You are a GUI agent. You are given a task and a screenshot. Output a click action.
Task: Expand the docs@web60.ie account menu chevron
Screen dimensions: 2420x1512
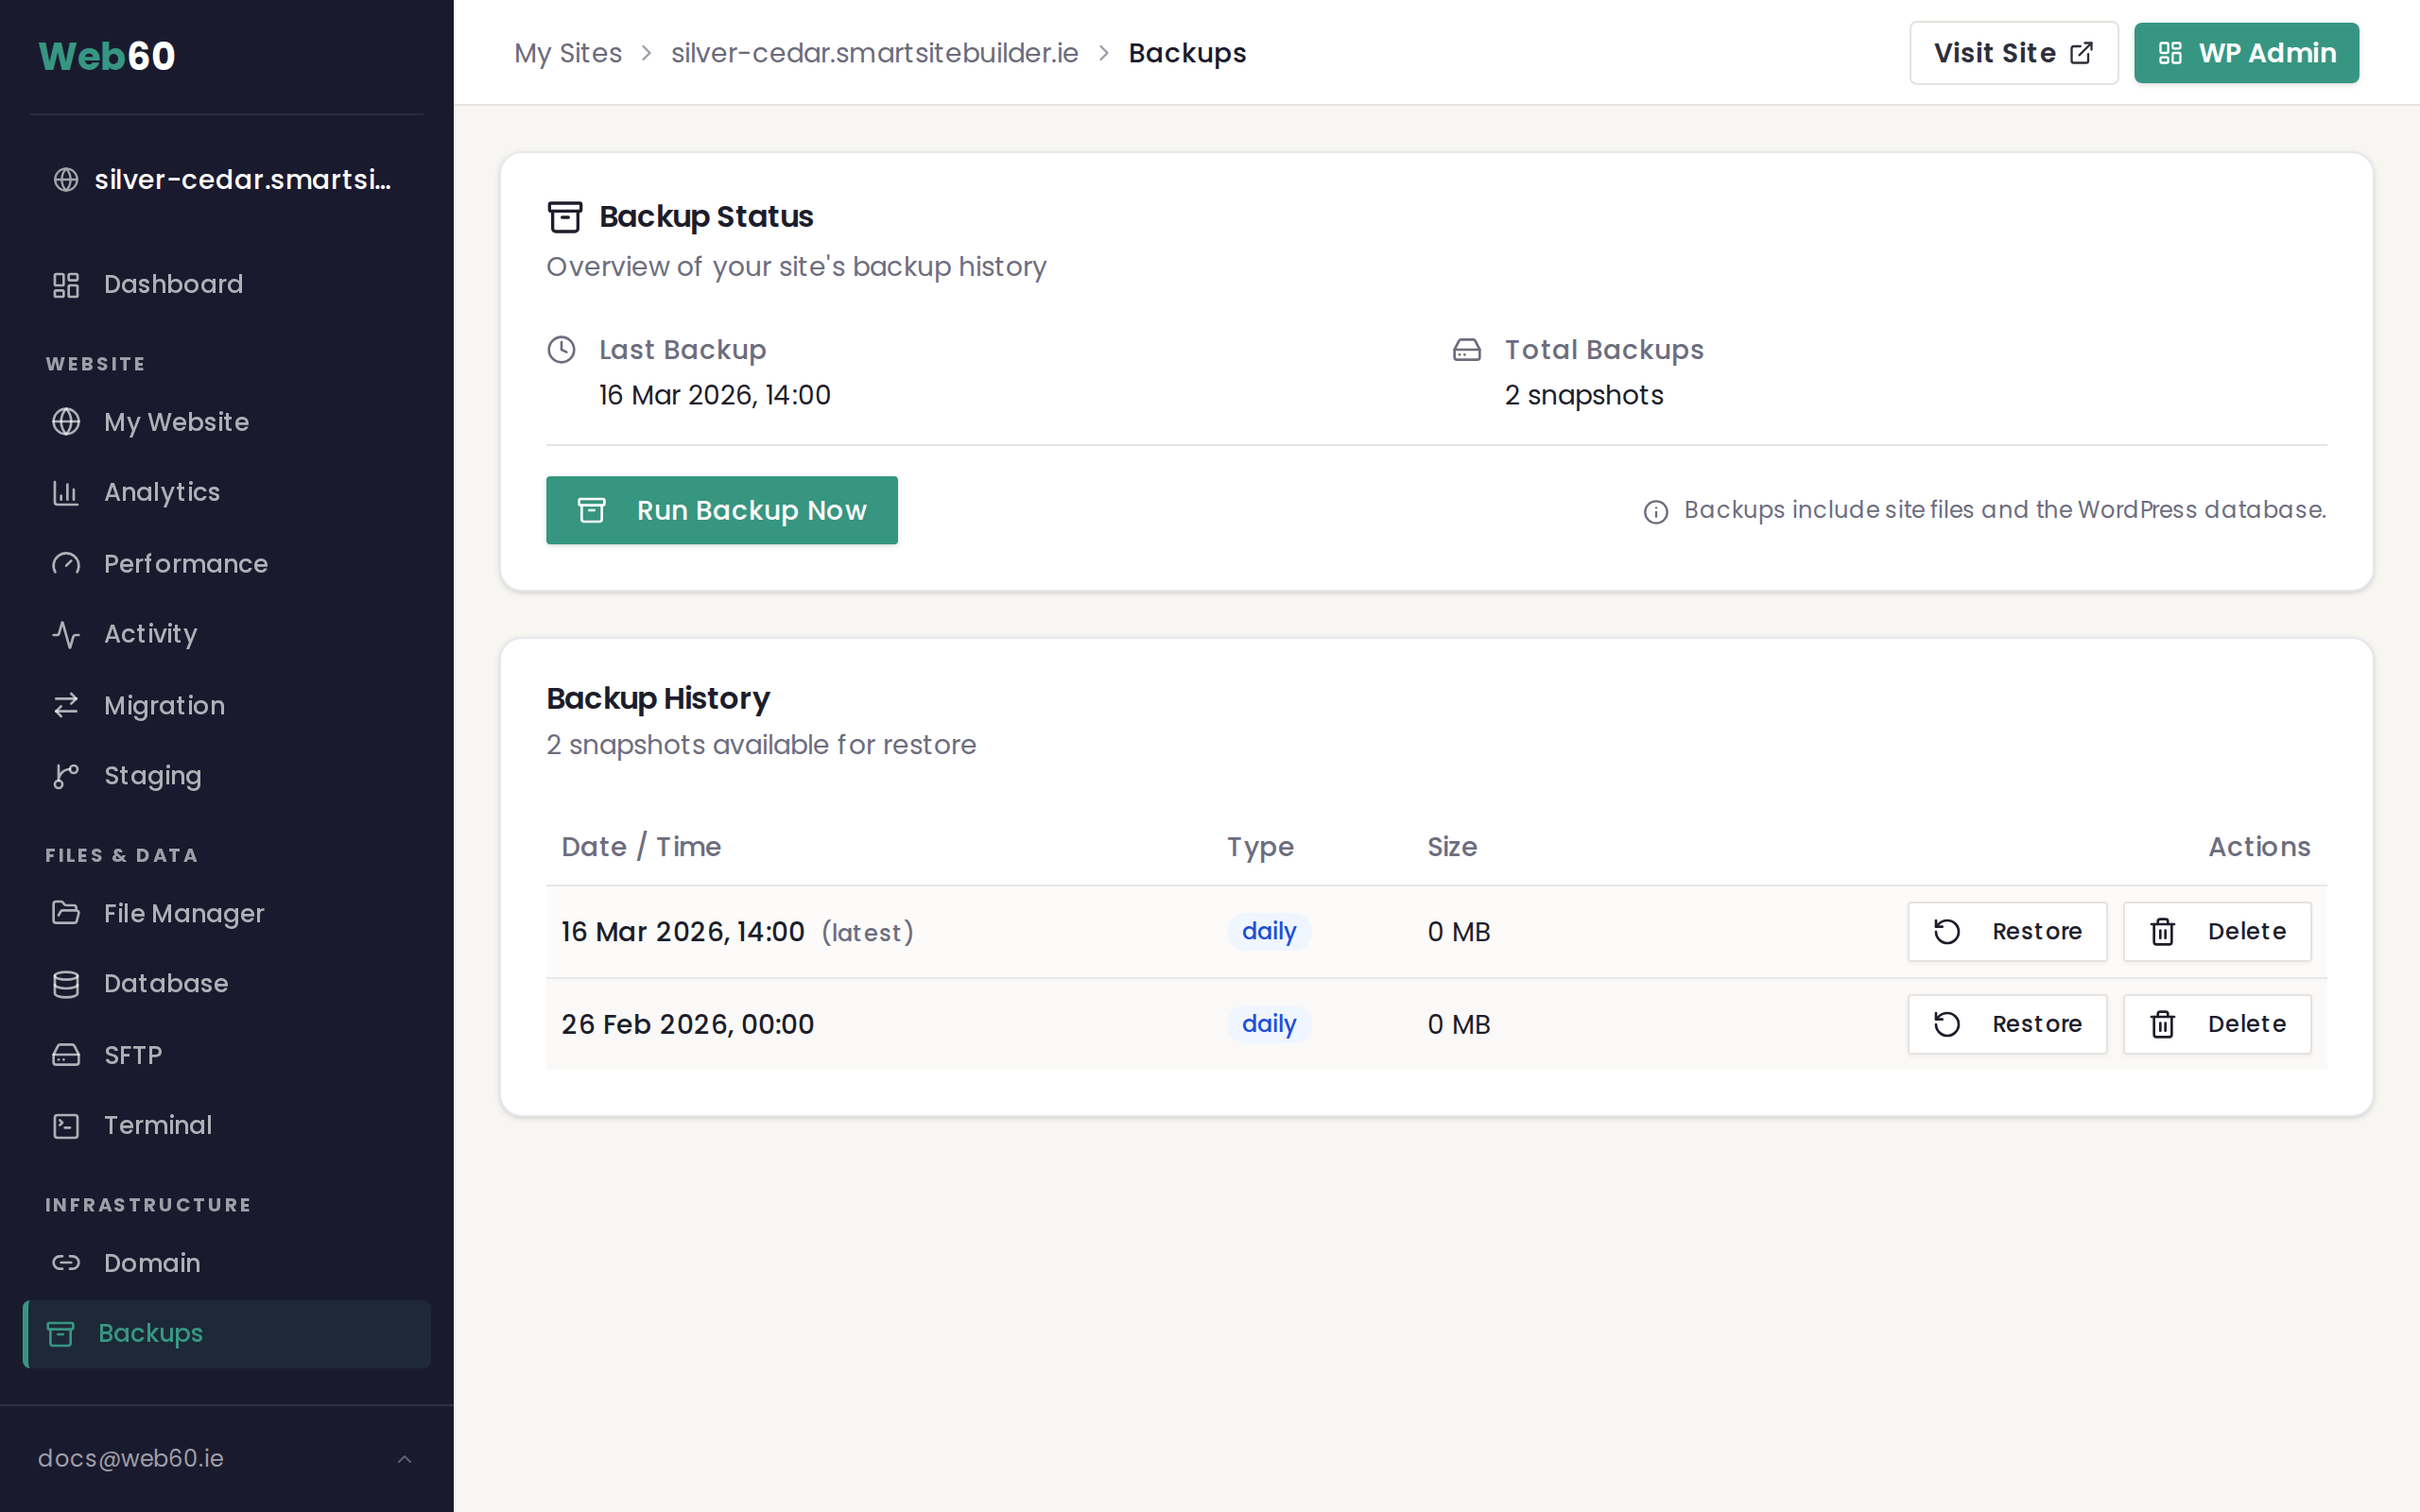[404, 1459]
